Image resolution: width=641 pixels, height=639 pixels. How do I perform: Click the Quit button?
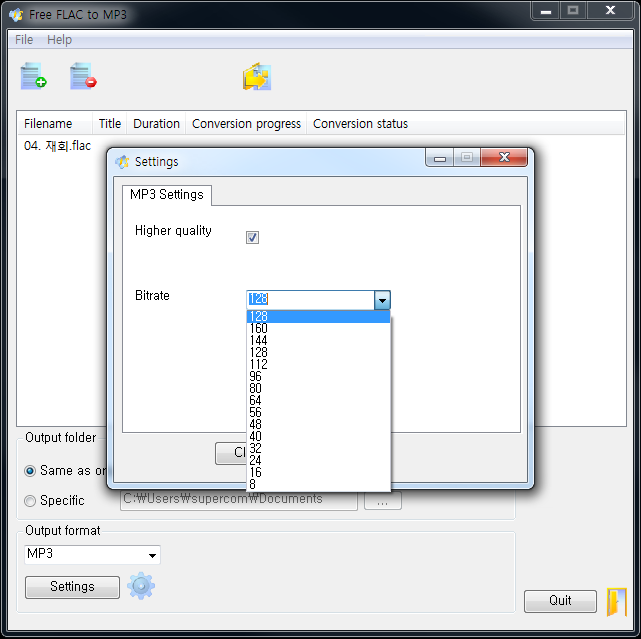click(x=560, y=601)
